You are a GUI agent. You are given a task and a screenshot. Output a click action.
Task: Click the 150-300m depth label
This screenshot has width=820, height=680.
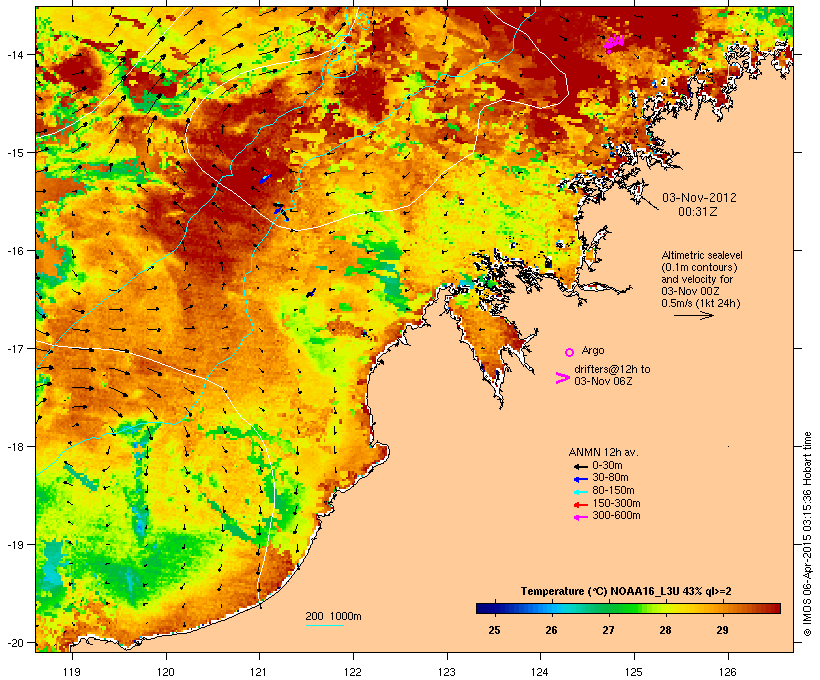pos(616,503)
